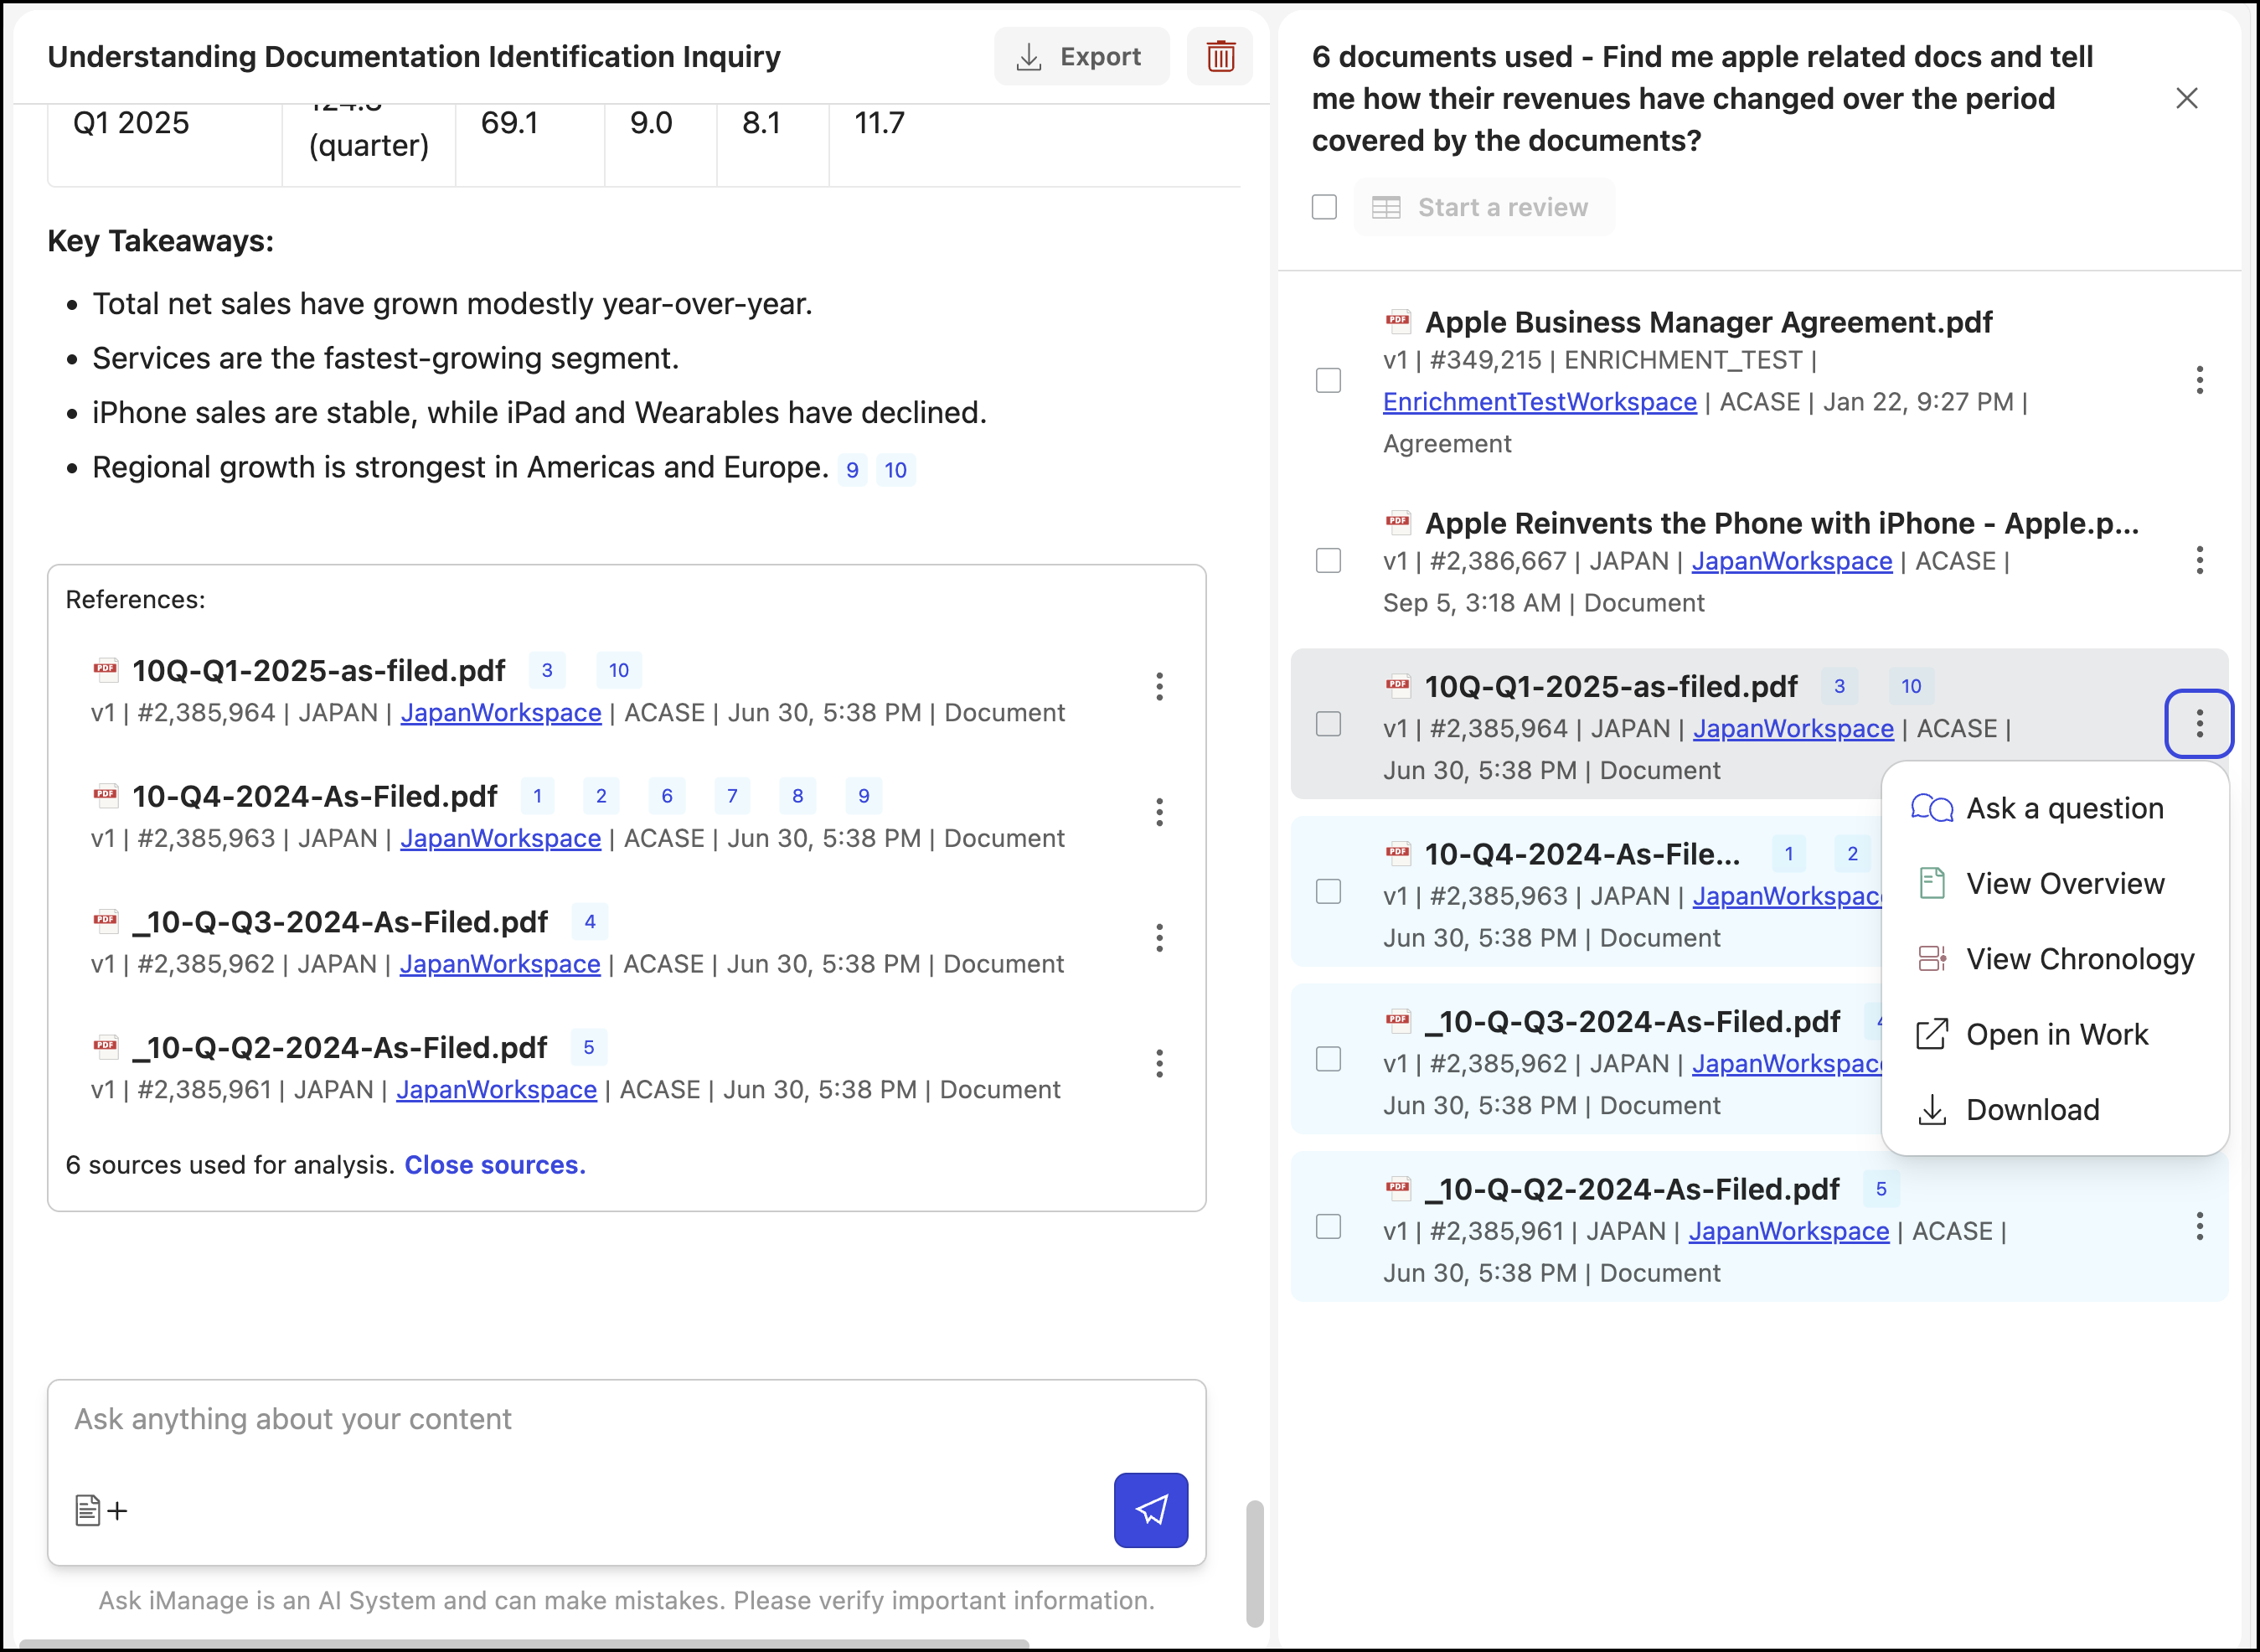Check the _10-Q-Q2-2024-As-Filed.pdf checkbox in the documents panel
This screenshot has width=2260, height=1652.
(1328, 1227)
